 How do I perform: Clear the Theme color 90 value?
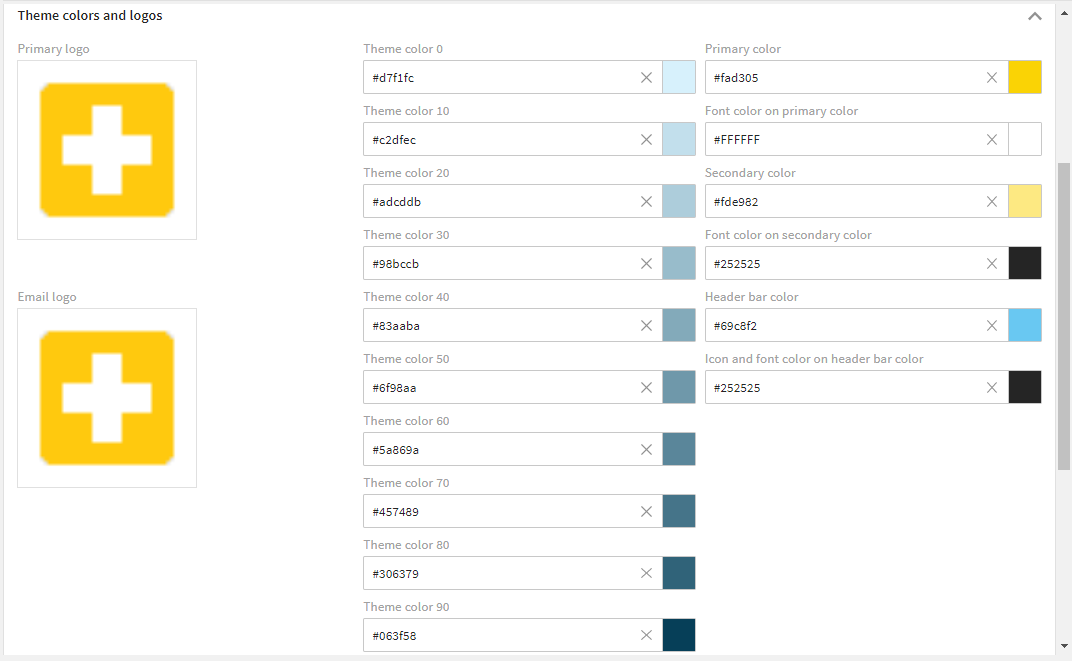646,635
